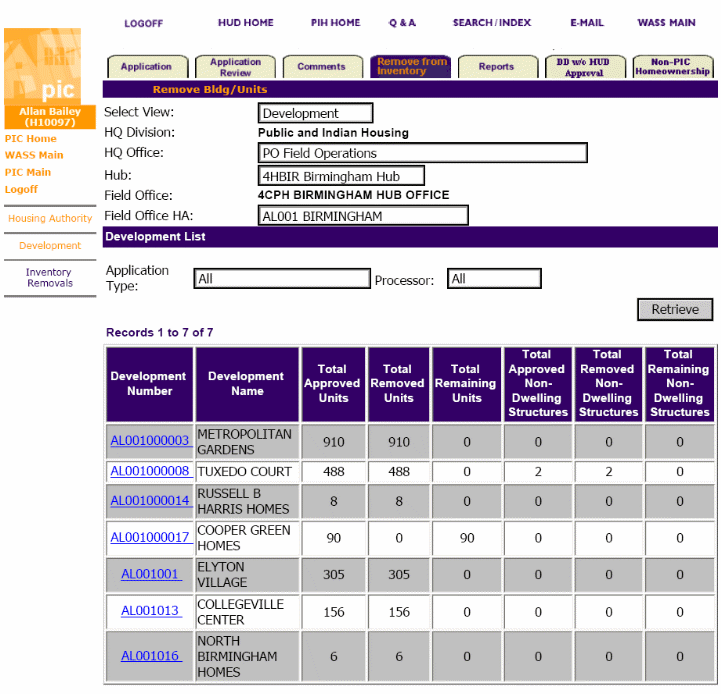Image resolution: width=721 pixels, height=694 pixels.
Task: Click the HUD HOME menu link
Action: pos(245,23)
